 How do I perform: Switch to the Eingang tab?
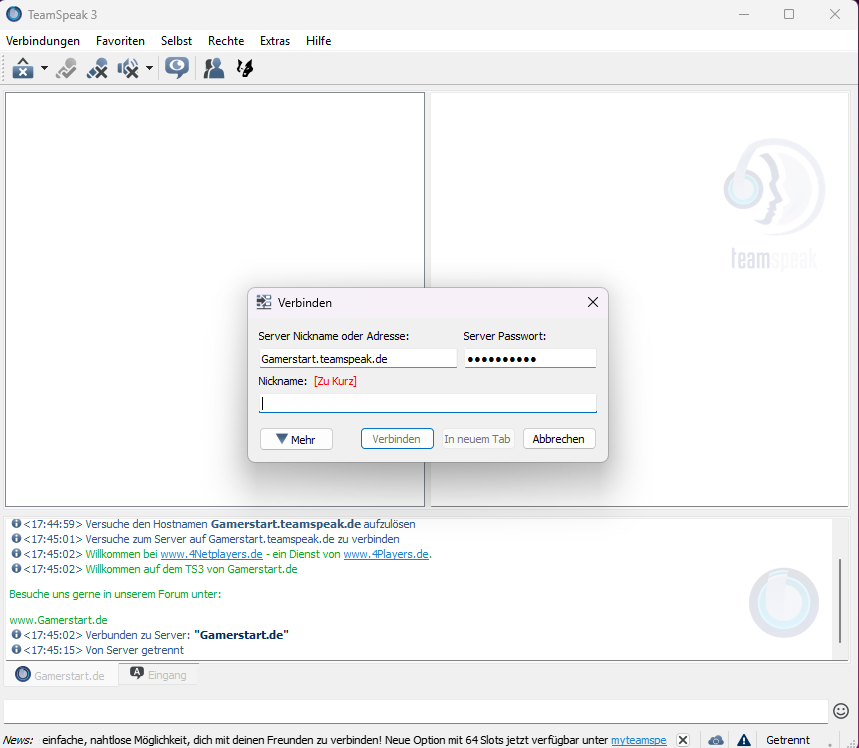(x=158, y=675)
